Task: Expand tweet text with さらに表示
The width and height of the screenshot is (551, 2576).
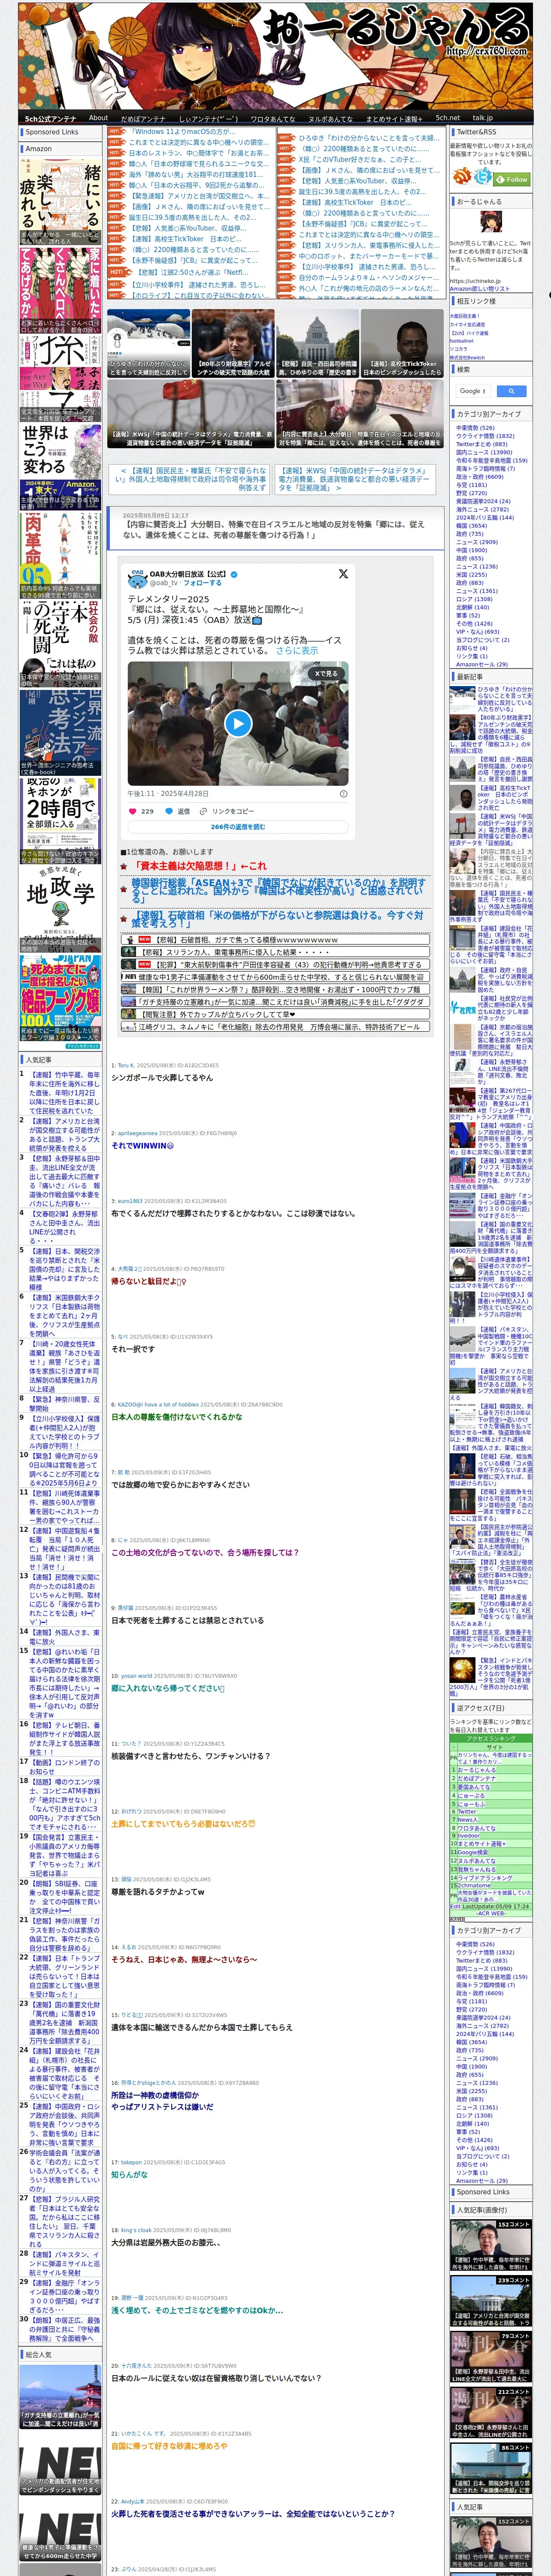Action: [x=297, y=650]
